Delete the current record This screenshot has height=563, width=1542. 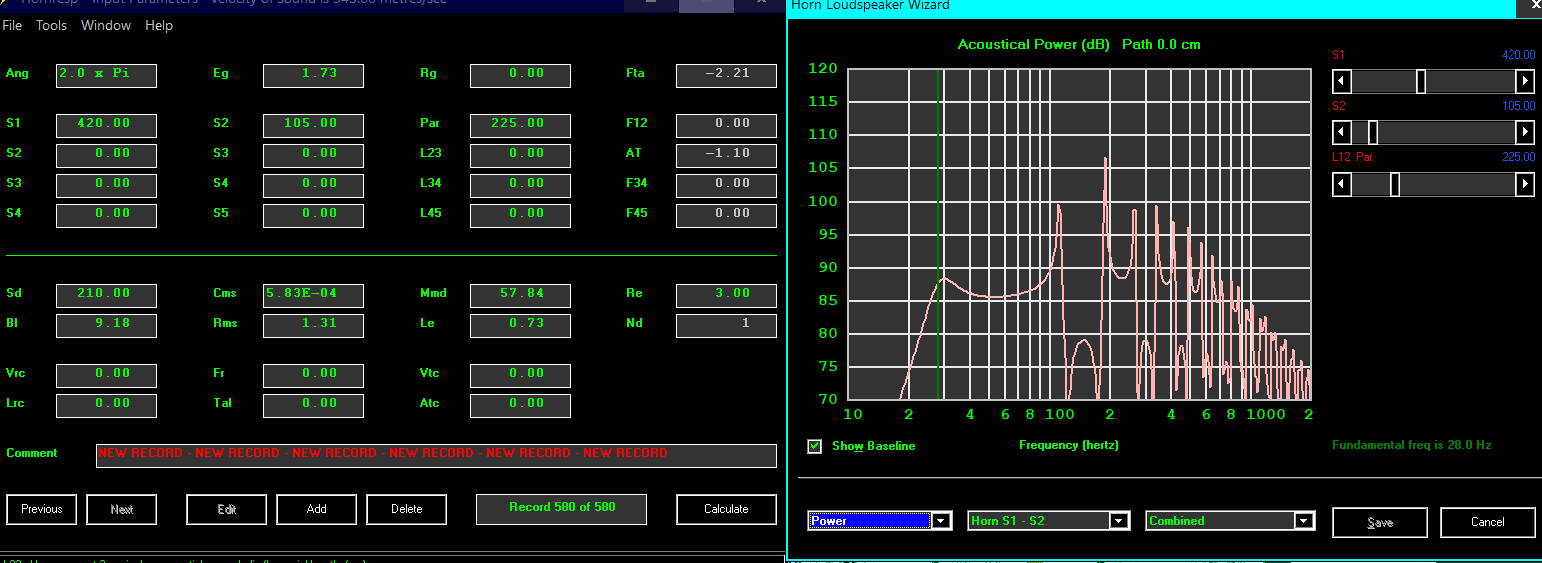coord(407,509)
